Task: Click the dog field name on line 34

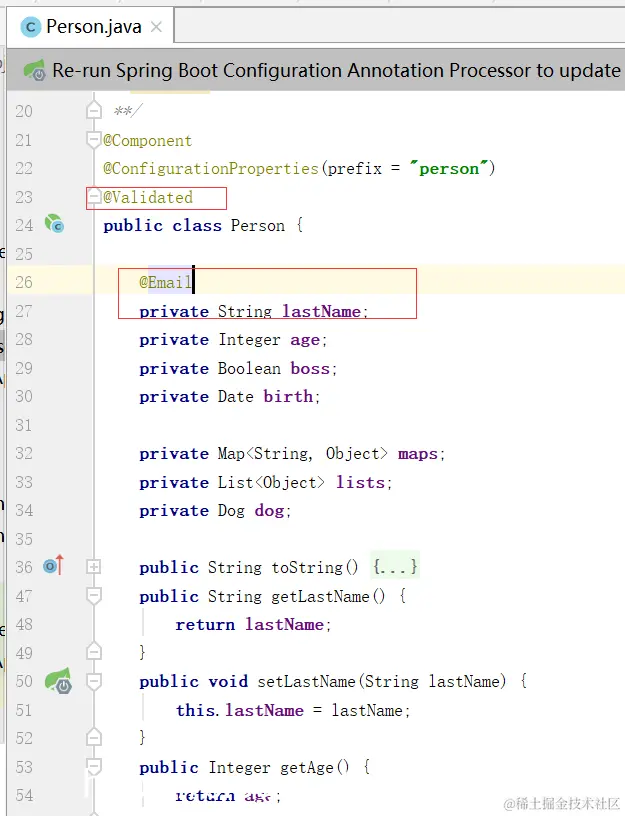Action: (x=269, y=511)
